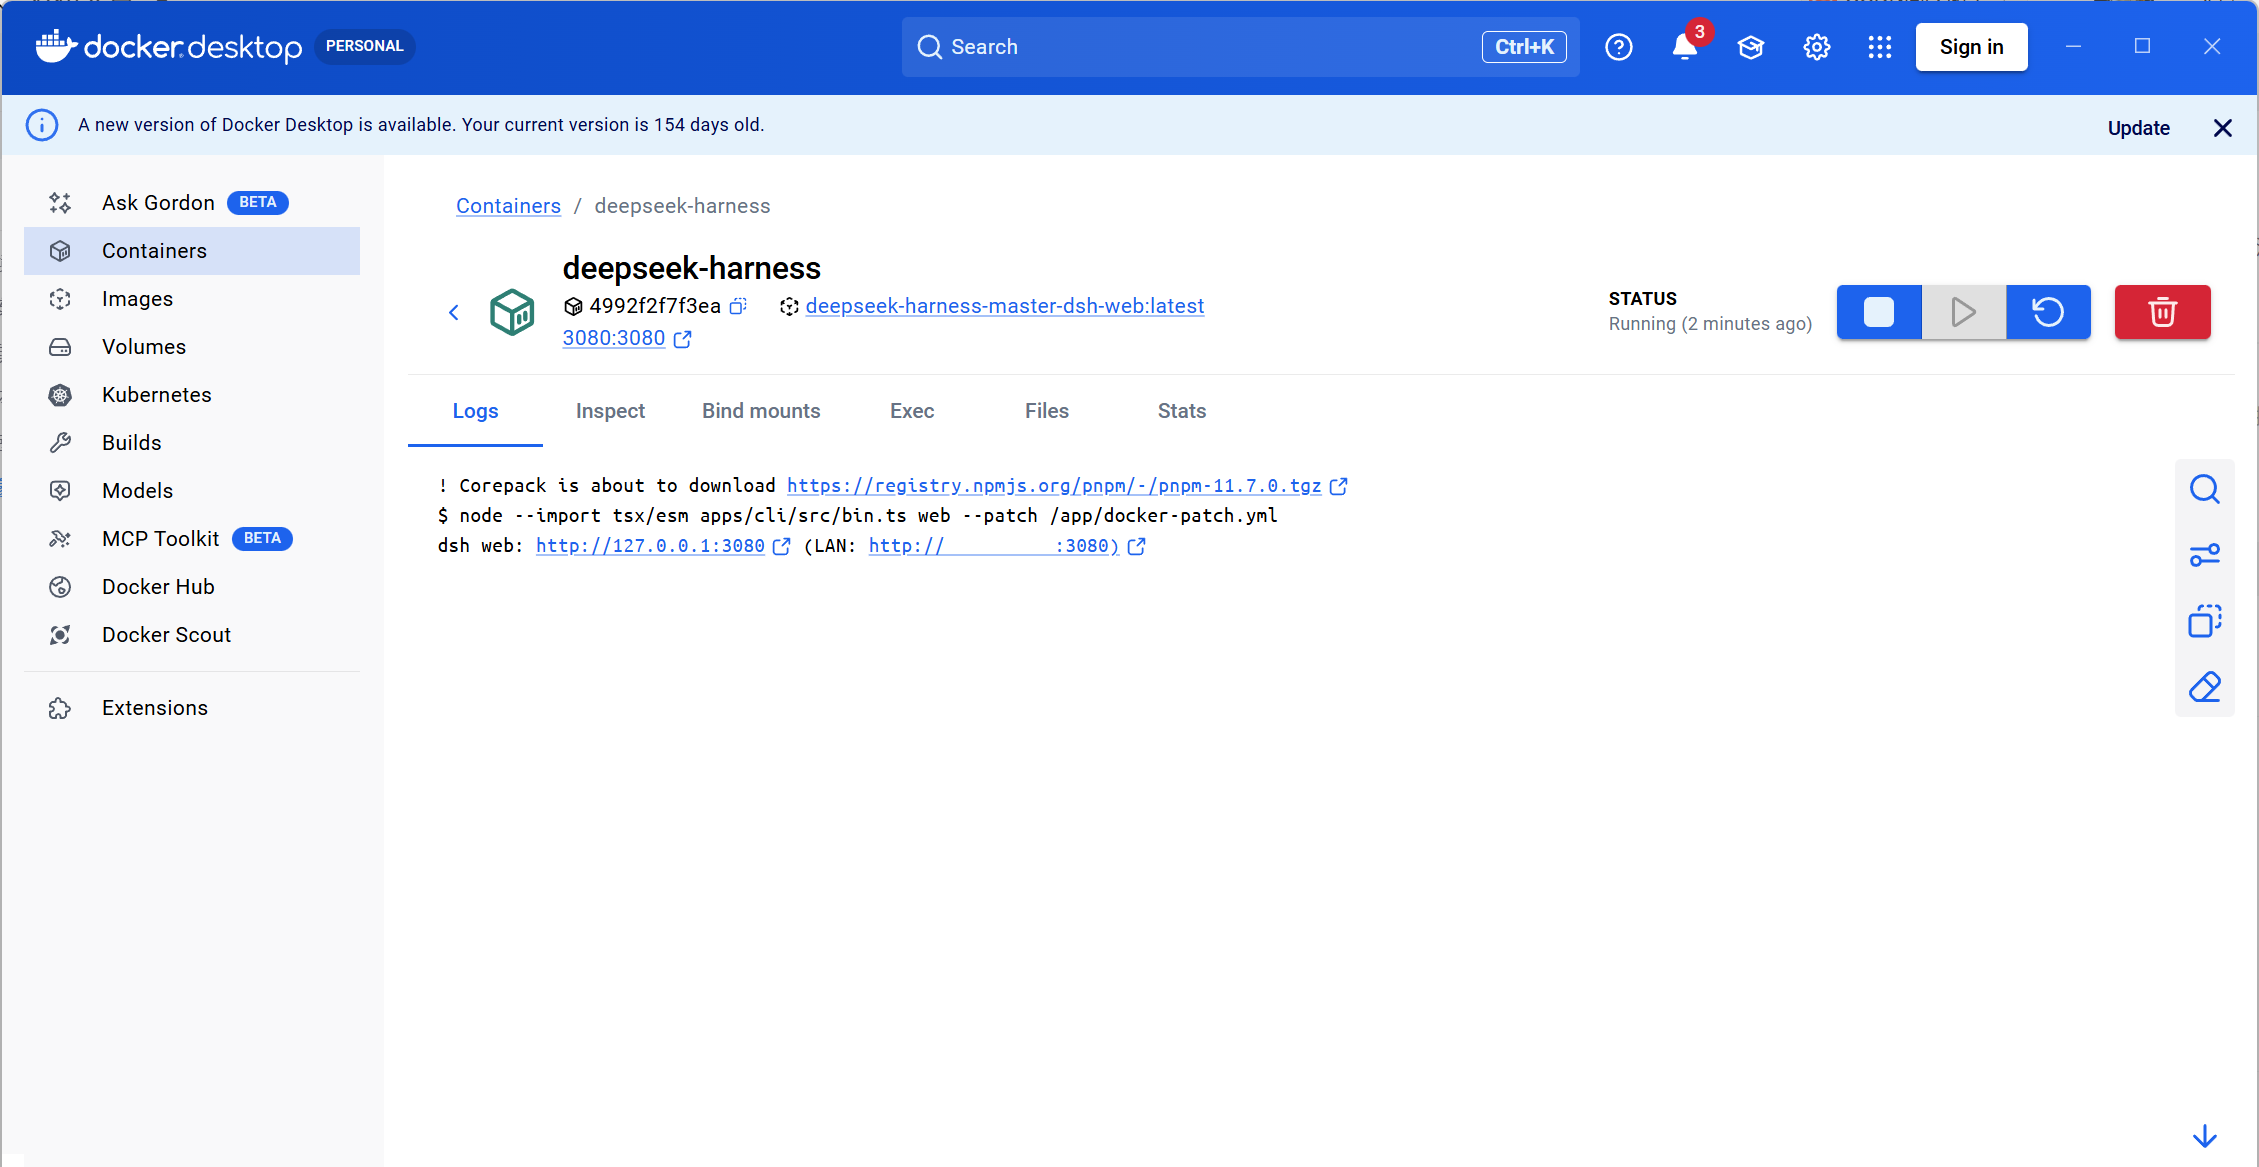The height and width of the screenshot is (1167, 2259).
Task: Clear the terminal with eraser icon
Action: tap(2204, 687)
